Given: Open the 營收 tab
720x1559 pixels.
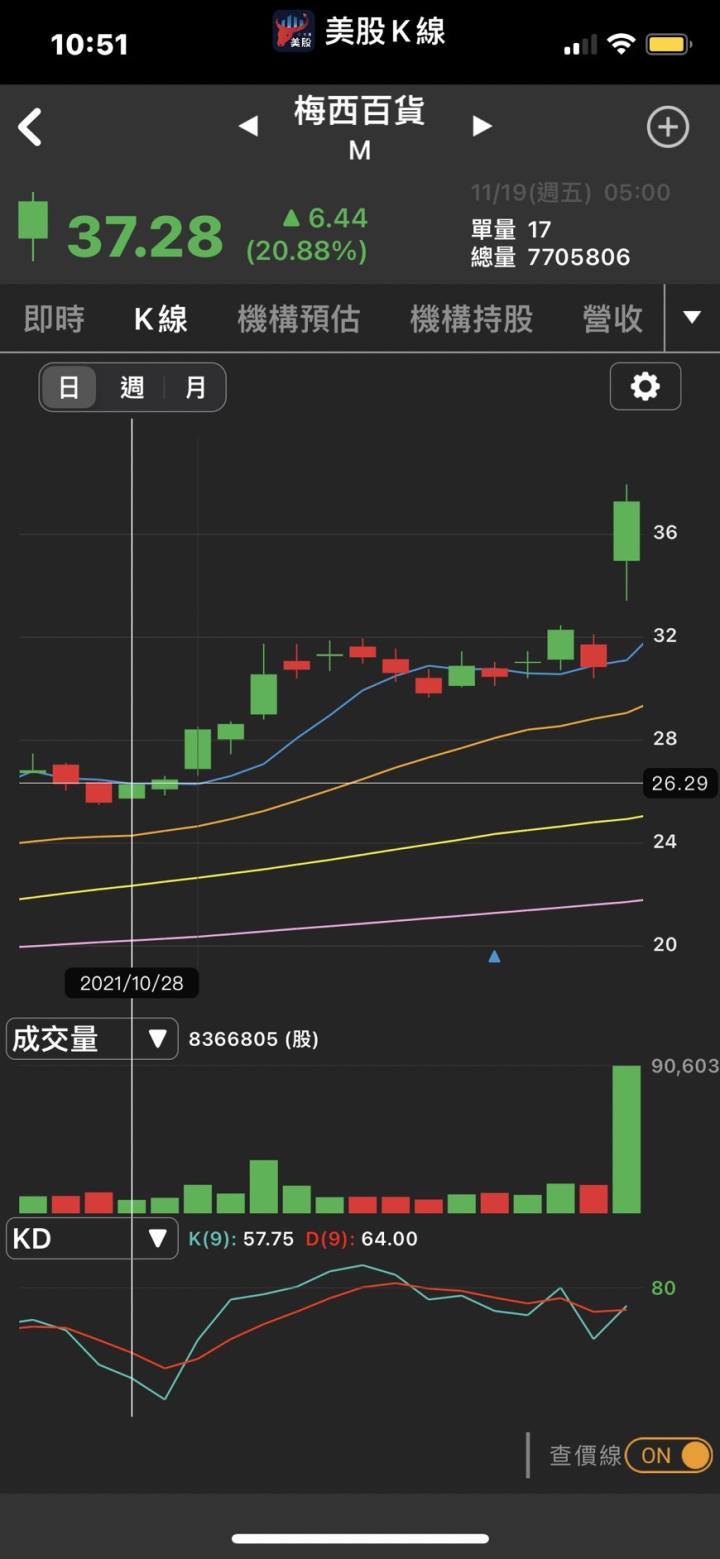Looking at the screenshot, I should point(613,319).
